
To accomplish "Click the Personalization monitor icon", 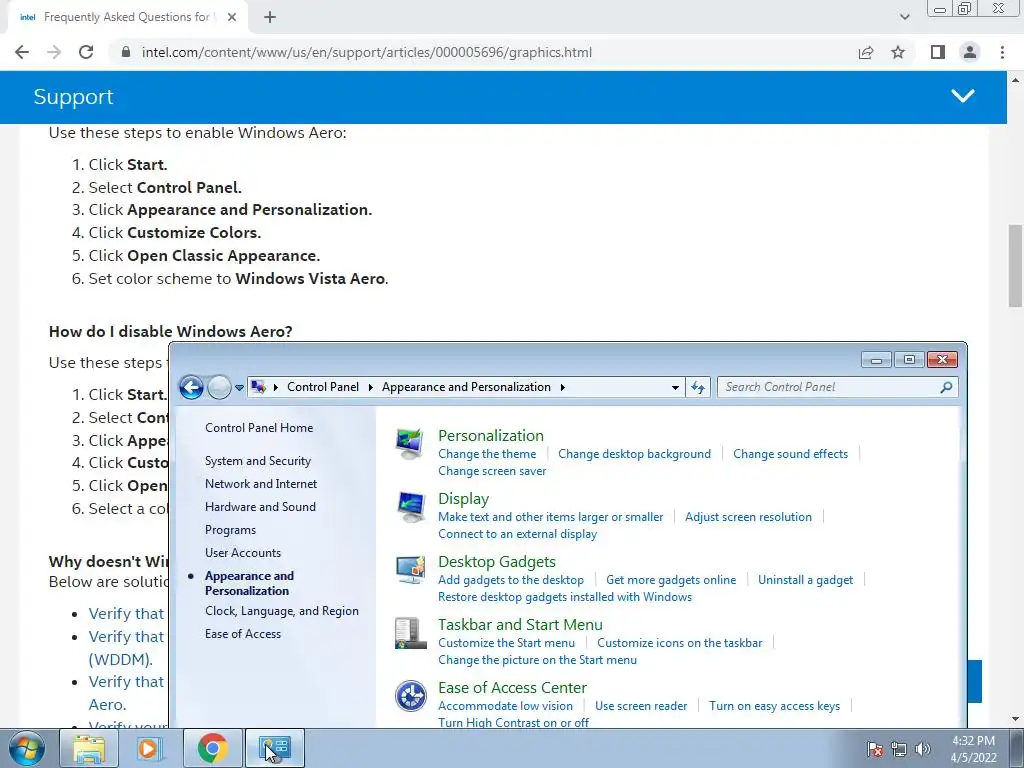I will (x=410, y=444).
